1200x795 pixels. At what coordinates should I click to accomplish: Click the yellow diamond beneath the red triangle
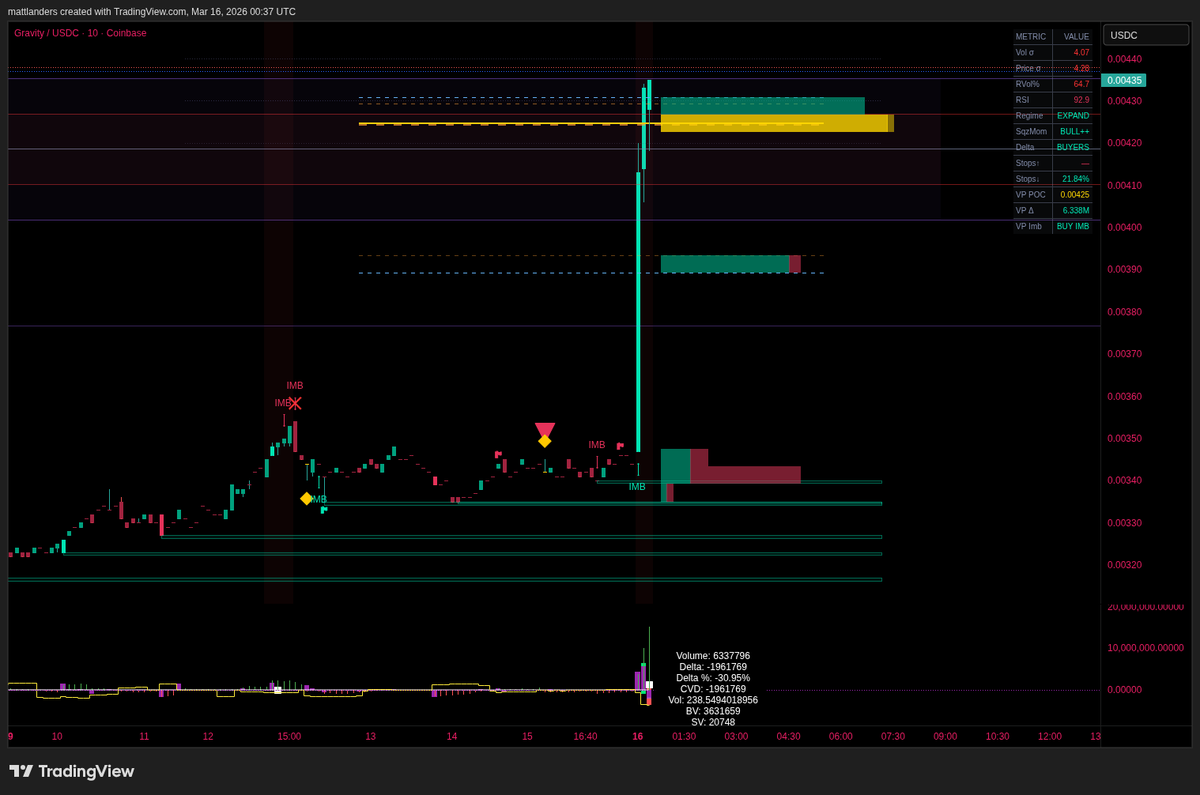(x=545, y=441)
